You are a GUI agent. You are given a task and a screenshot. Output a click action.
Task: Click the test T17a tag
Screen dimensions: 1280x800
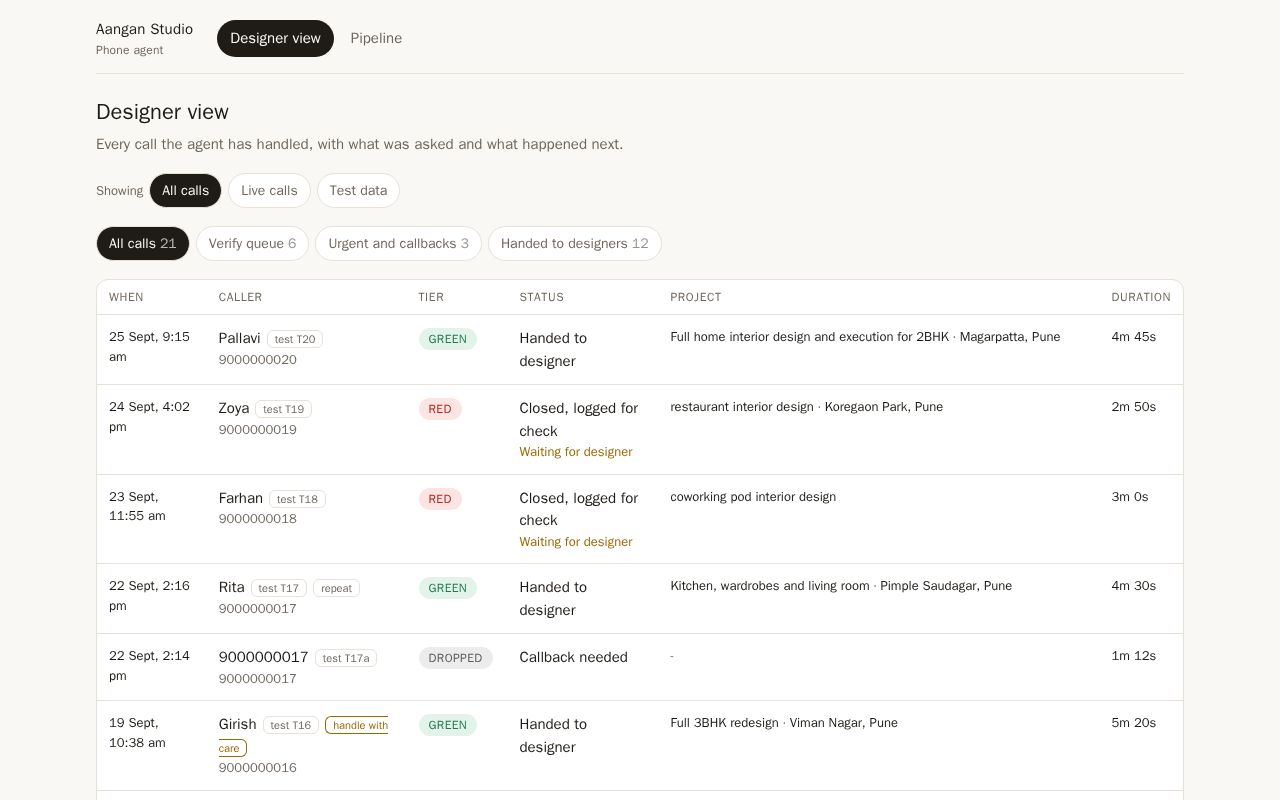(x=346, y=658)
